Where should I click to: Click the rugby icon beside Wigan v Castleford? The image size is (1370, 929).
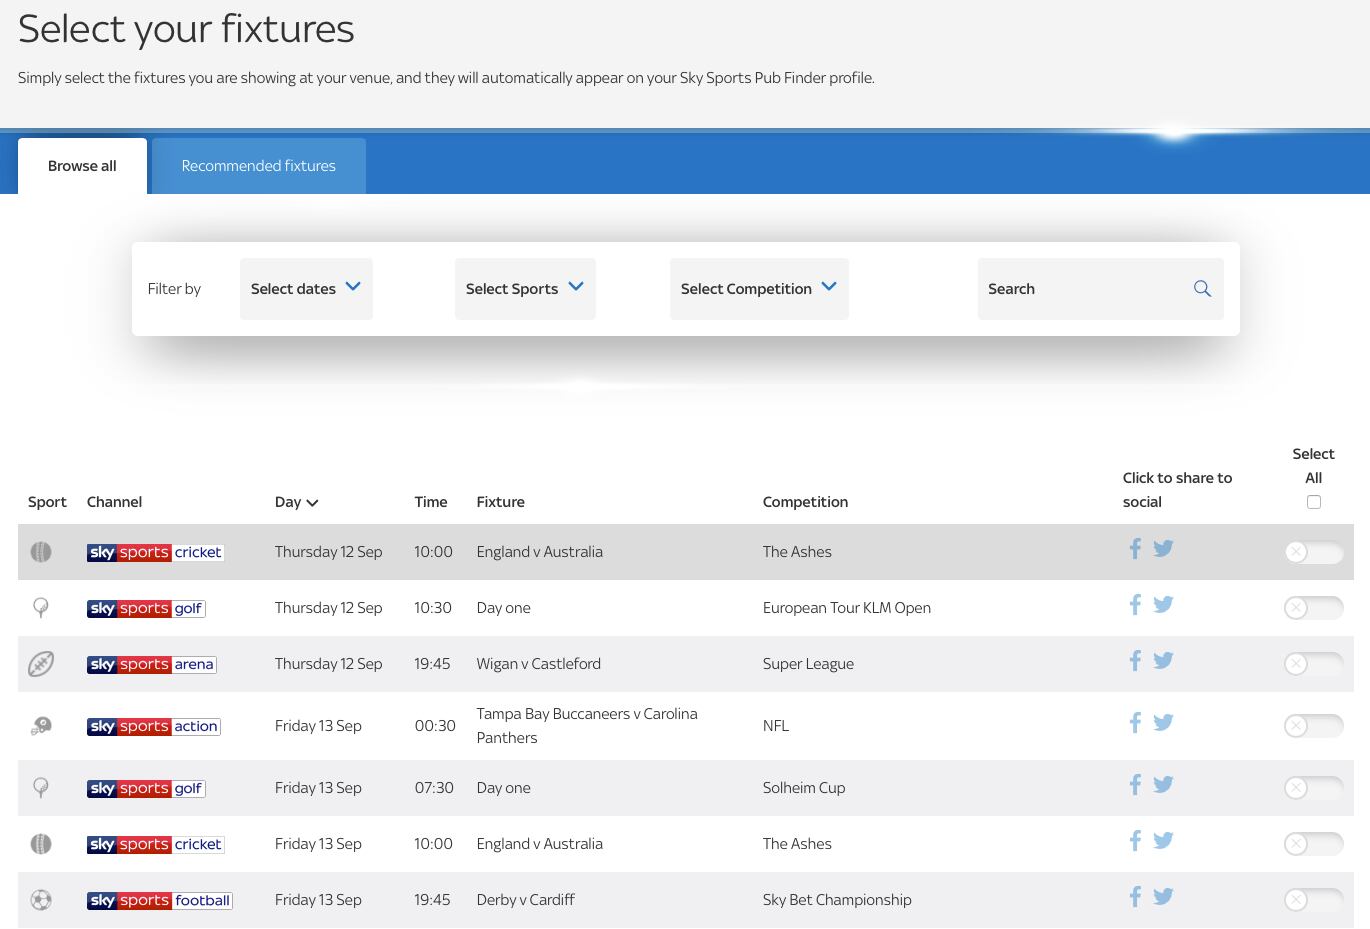(x=41, y=663)
